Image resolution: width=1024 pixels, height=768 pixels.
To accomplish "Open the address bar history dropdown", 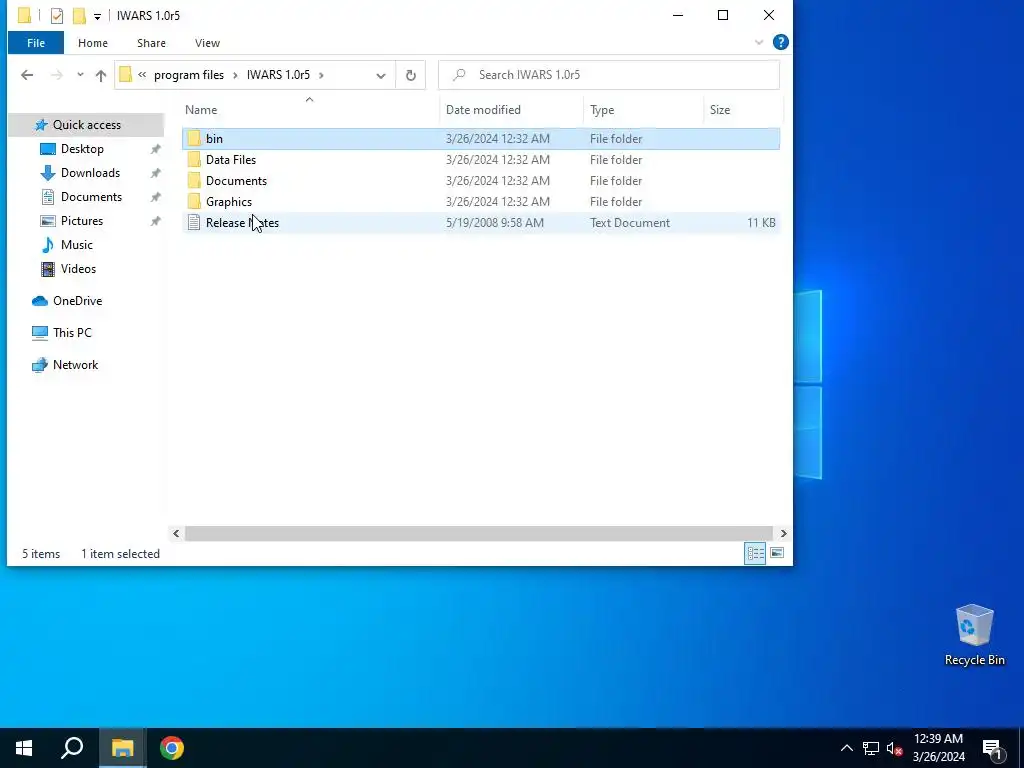I will pos(381,75).
